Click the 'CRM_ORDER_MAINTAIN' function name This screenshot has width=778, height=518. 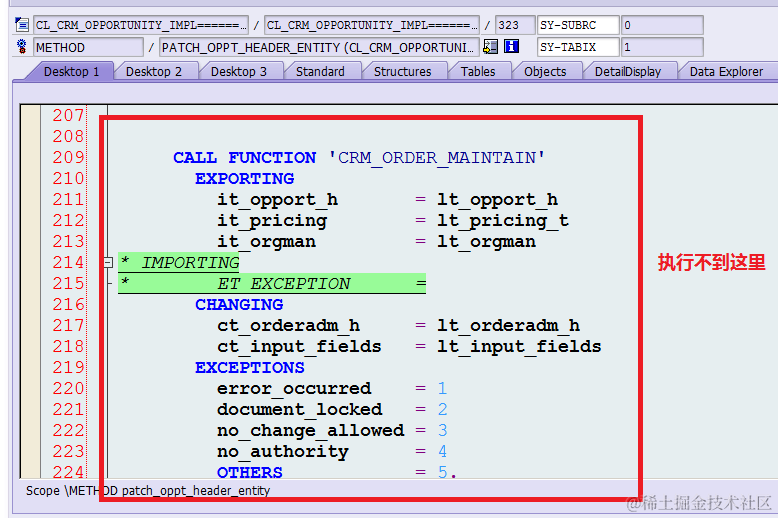437,158
